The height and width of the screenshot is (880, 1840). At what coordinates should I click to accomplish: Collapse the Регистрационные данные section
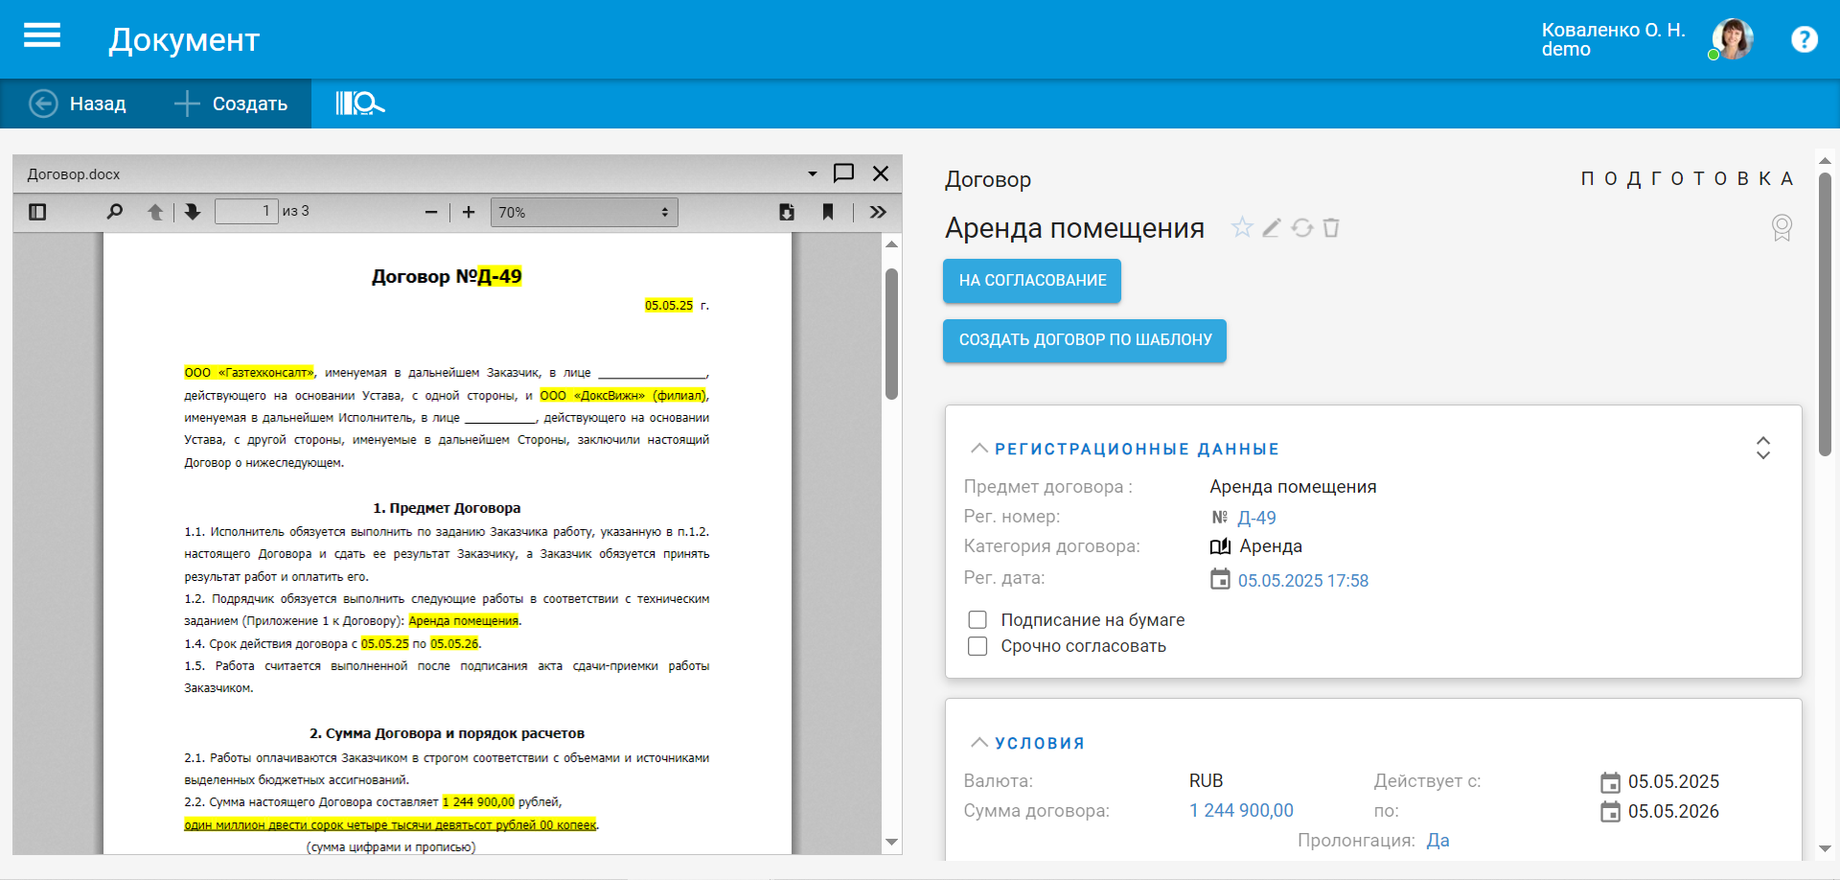pyautogui.click(x=979, y=449)
